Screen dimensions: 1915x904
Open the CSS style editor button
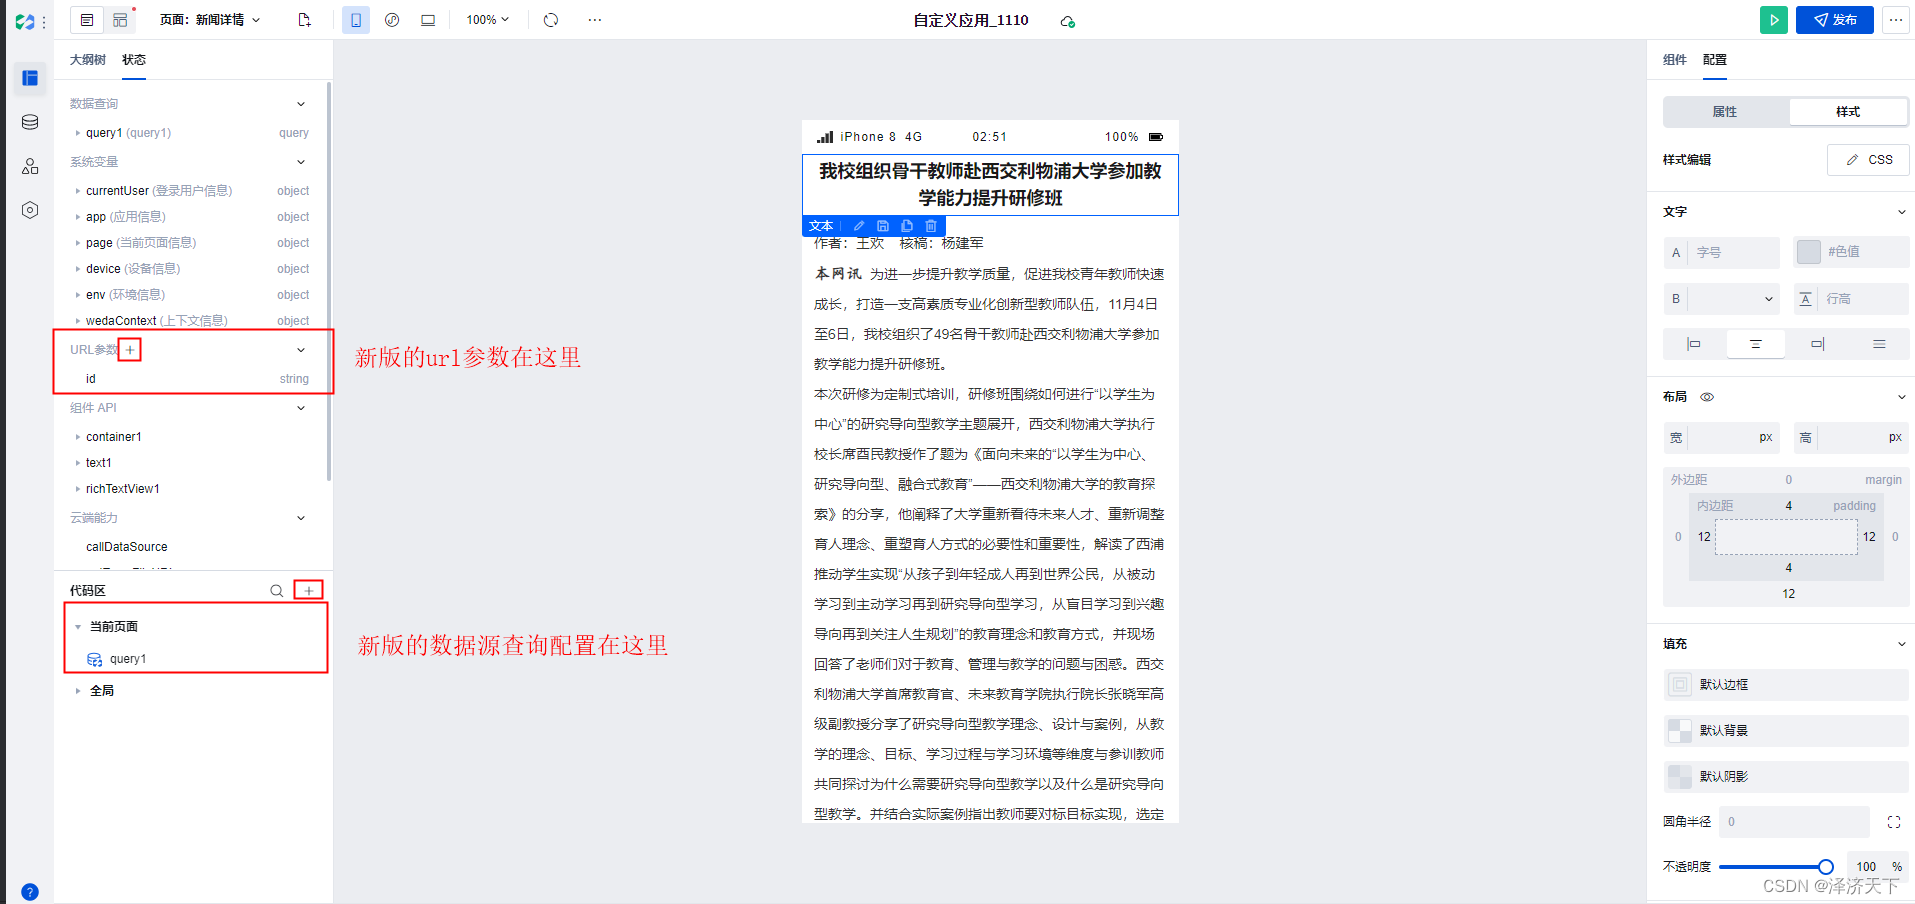tap(1868, 160)
